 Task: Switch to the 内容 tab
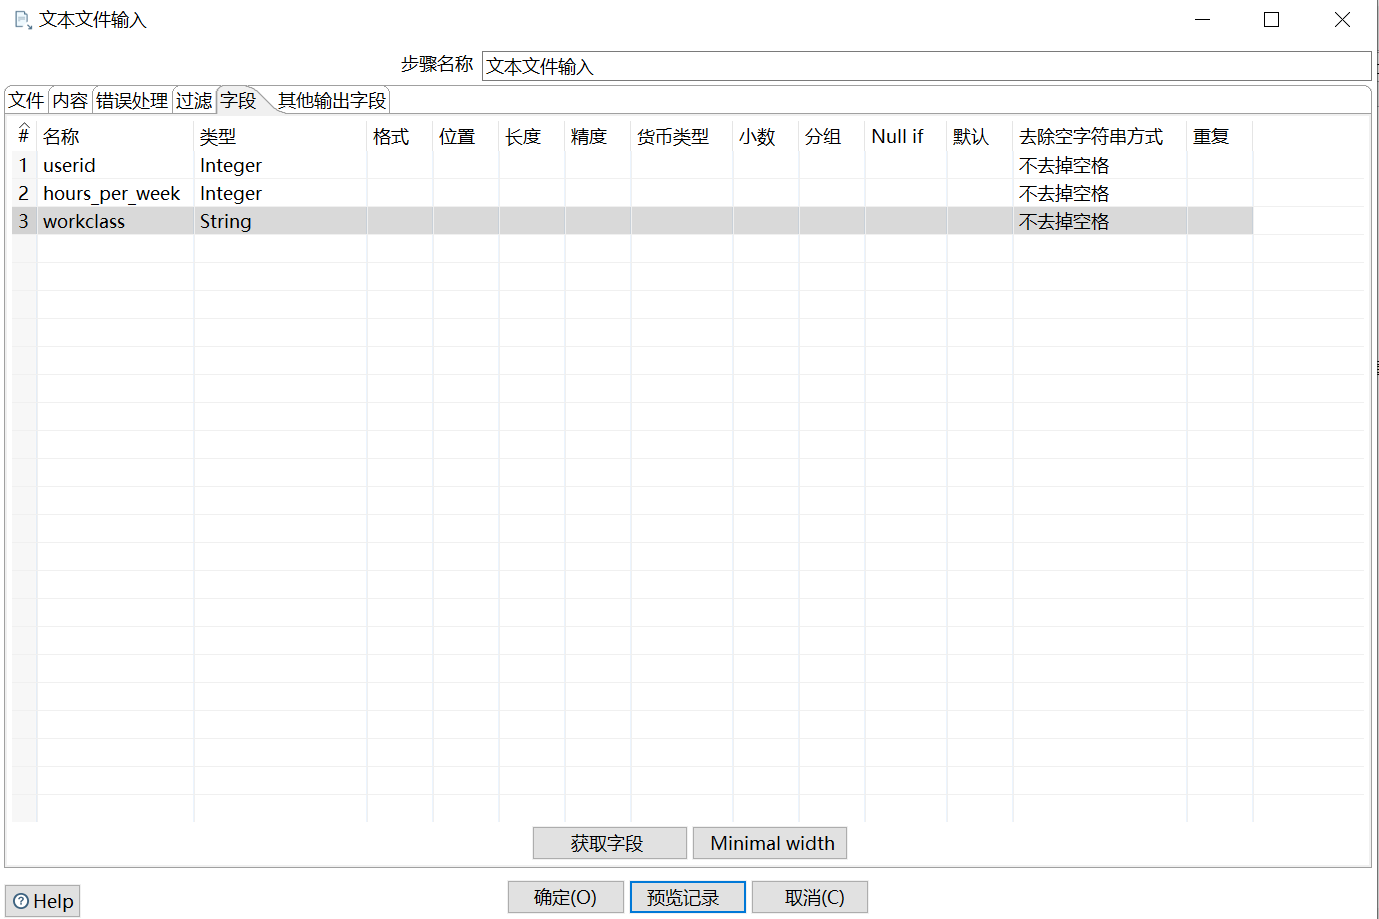tap(70, 100)
